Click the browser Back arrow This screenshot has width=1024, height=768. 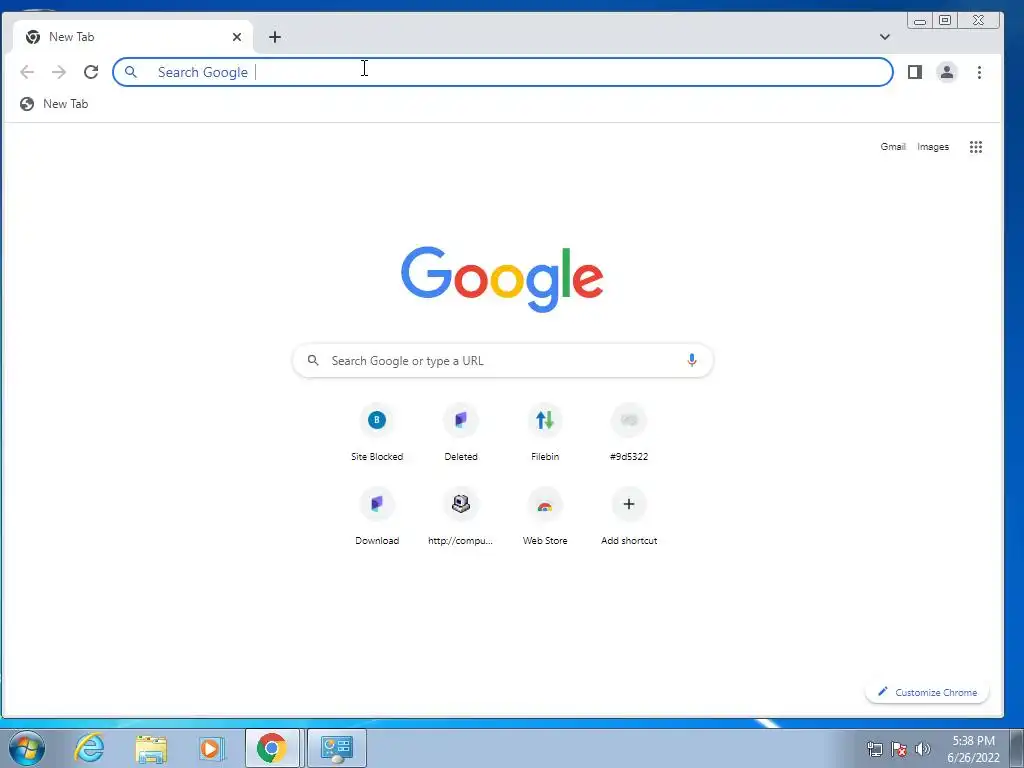tap(27, 72)
